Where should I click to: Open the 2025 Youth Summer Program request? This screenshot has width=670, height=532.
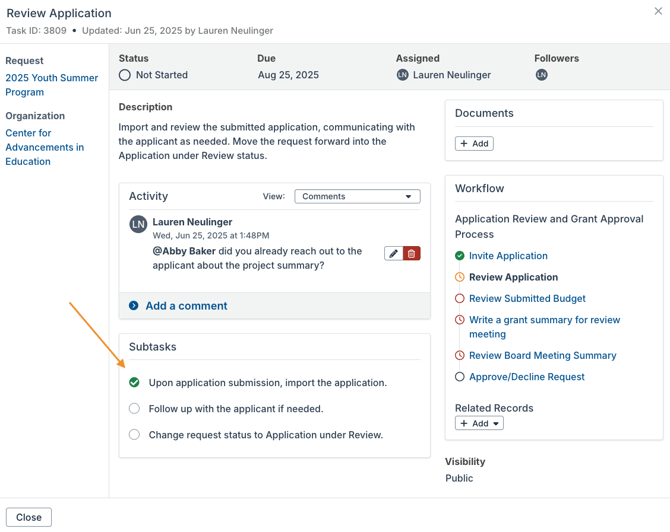[x=51, y=85]
